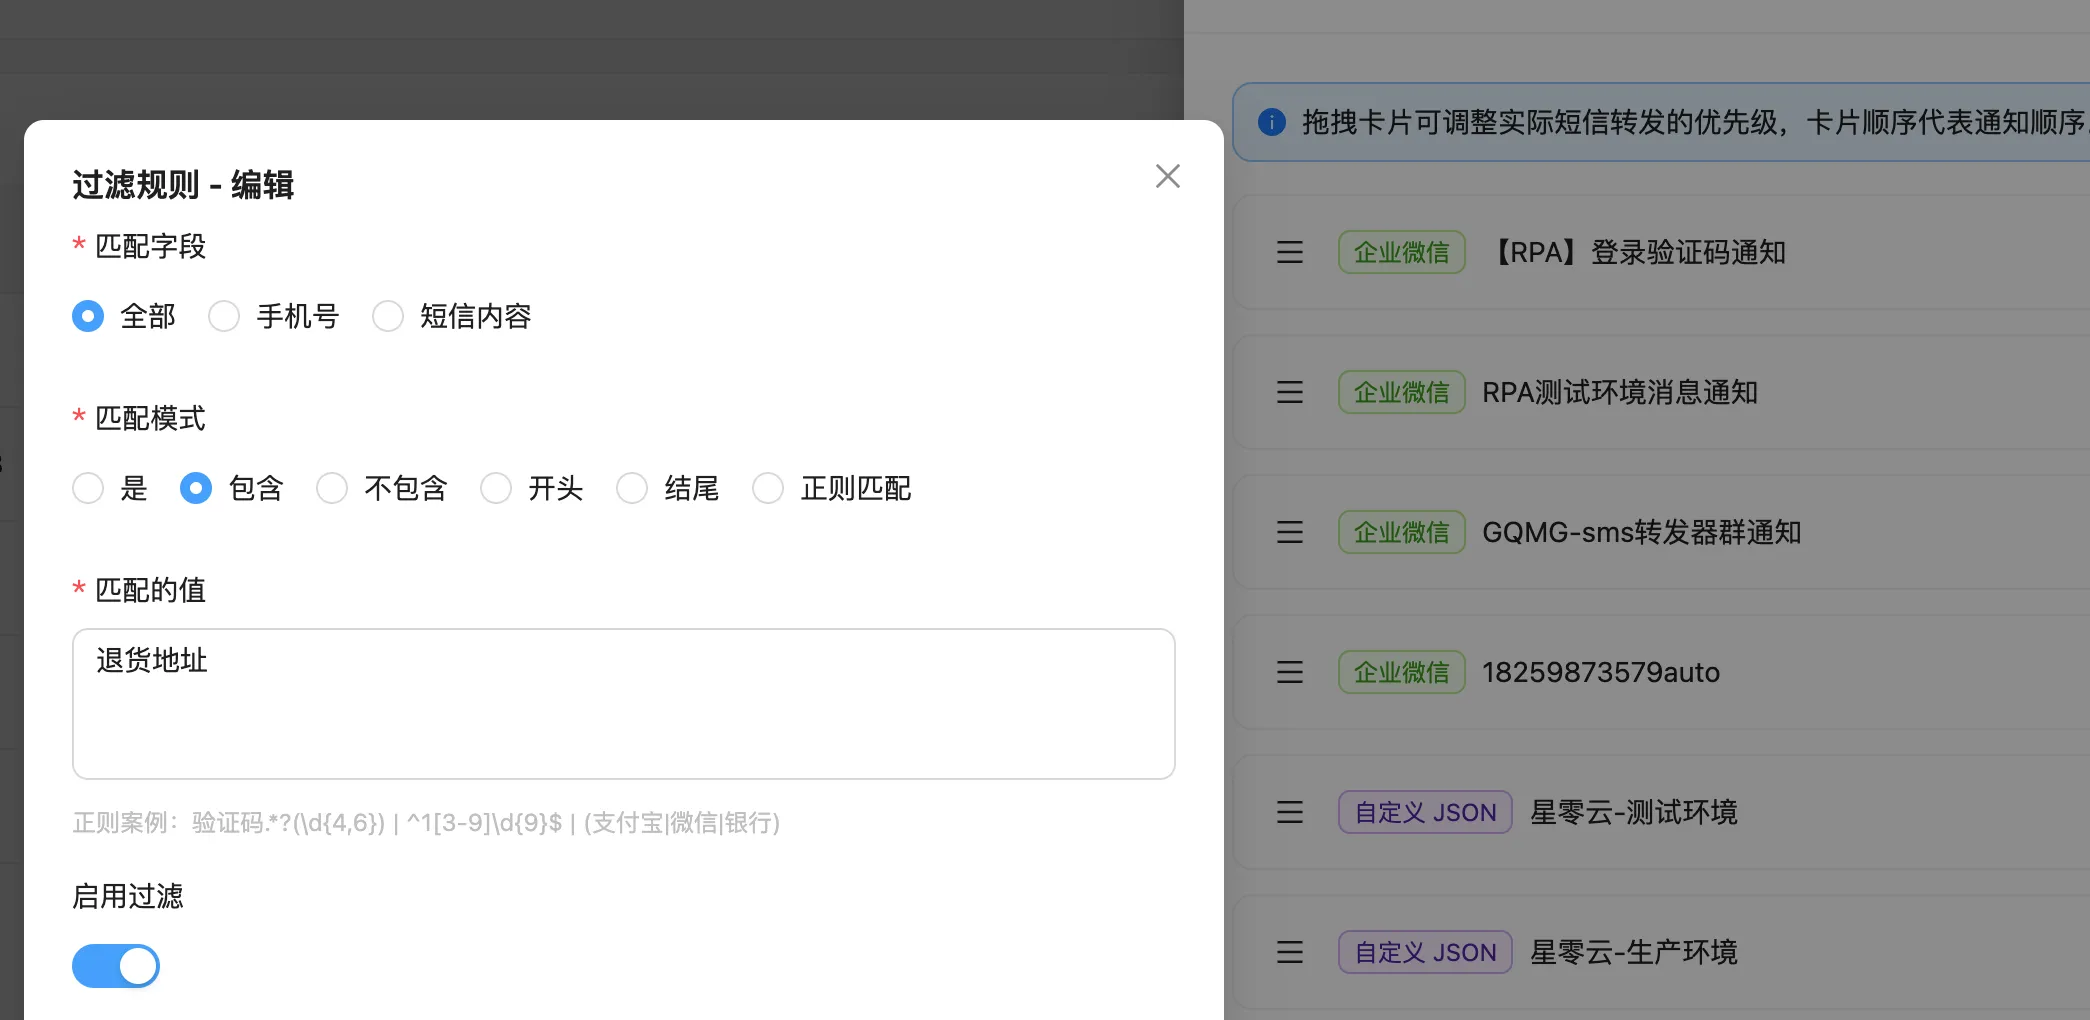Viewport: 2090px width, 1020px height.
Task: Click inside the 匹配的值 text box
Action: click(622, 700)
